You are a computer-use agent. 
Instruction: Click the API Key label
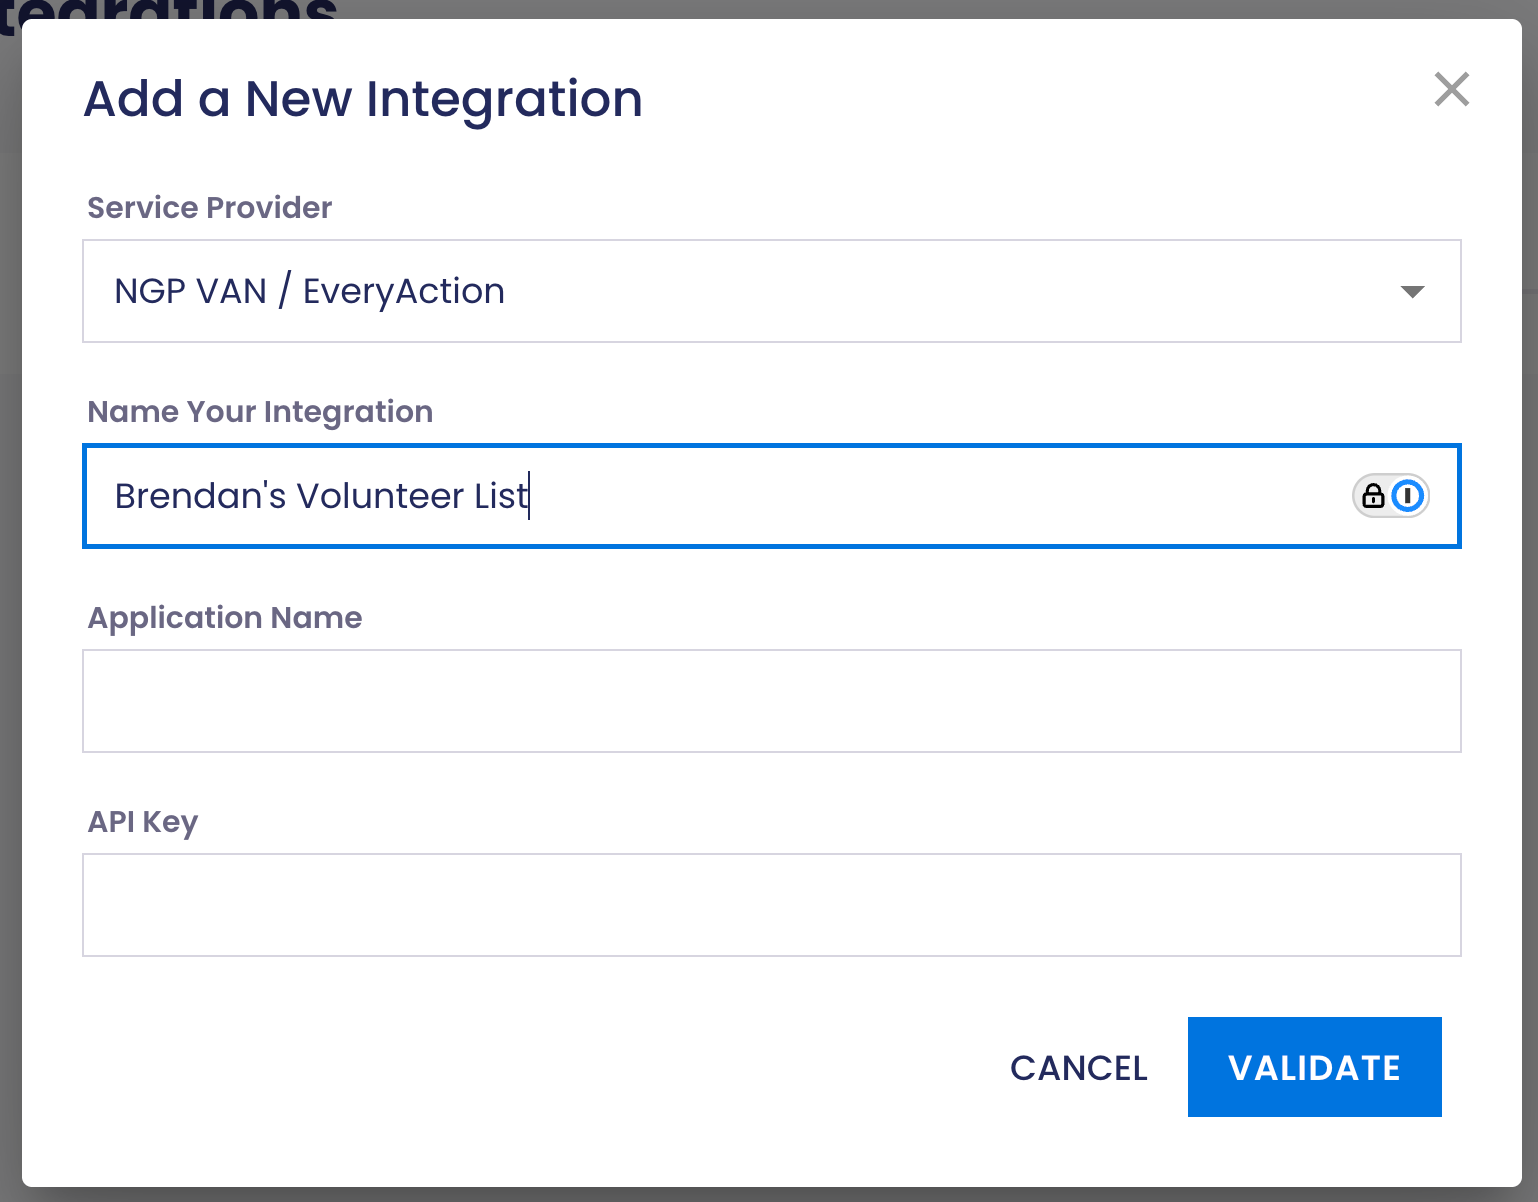(x=143, y=822)
